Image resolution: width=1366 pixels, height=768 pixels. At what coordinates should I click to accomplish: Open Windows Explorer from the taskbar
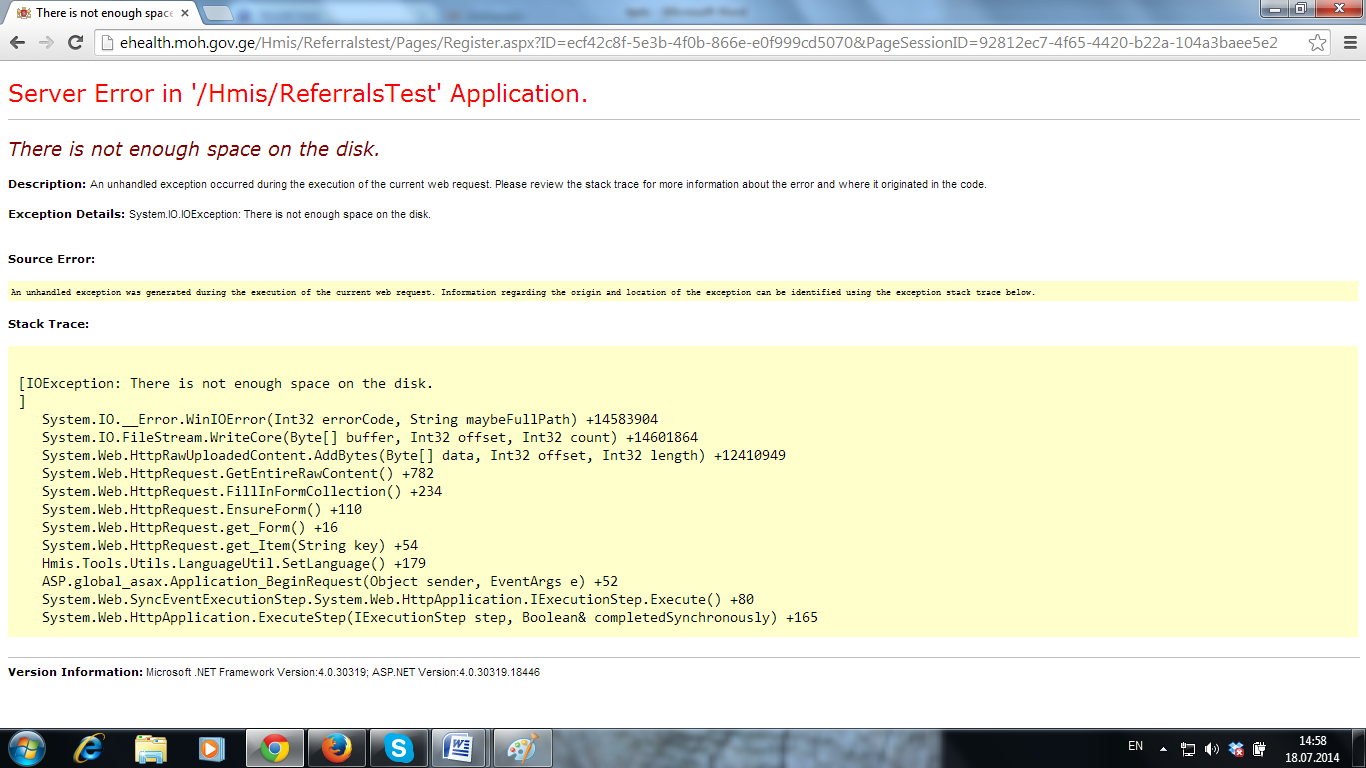click(x=151, y=748)
